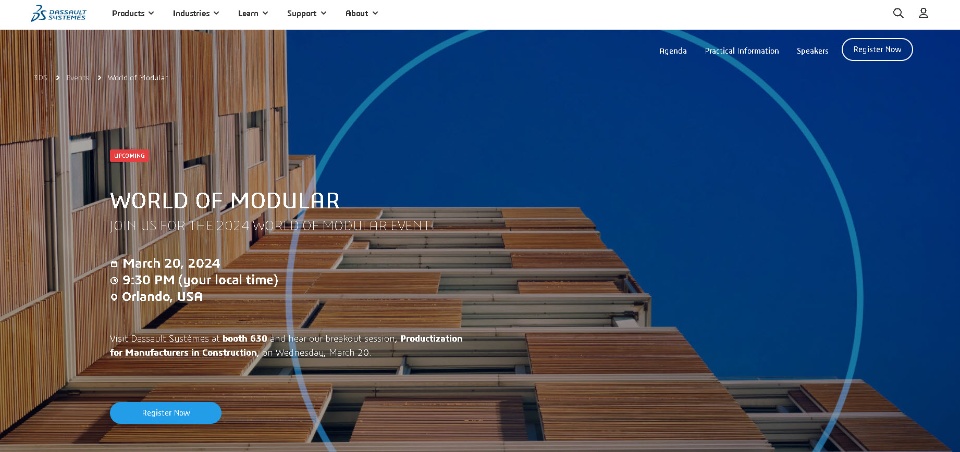Open the search magnifier icon
This screenshot has width=960, height=452.
(898, 13)
